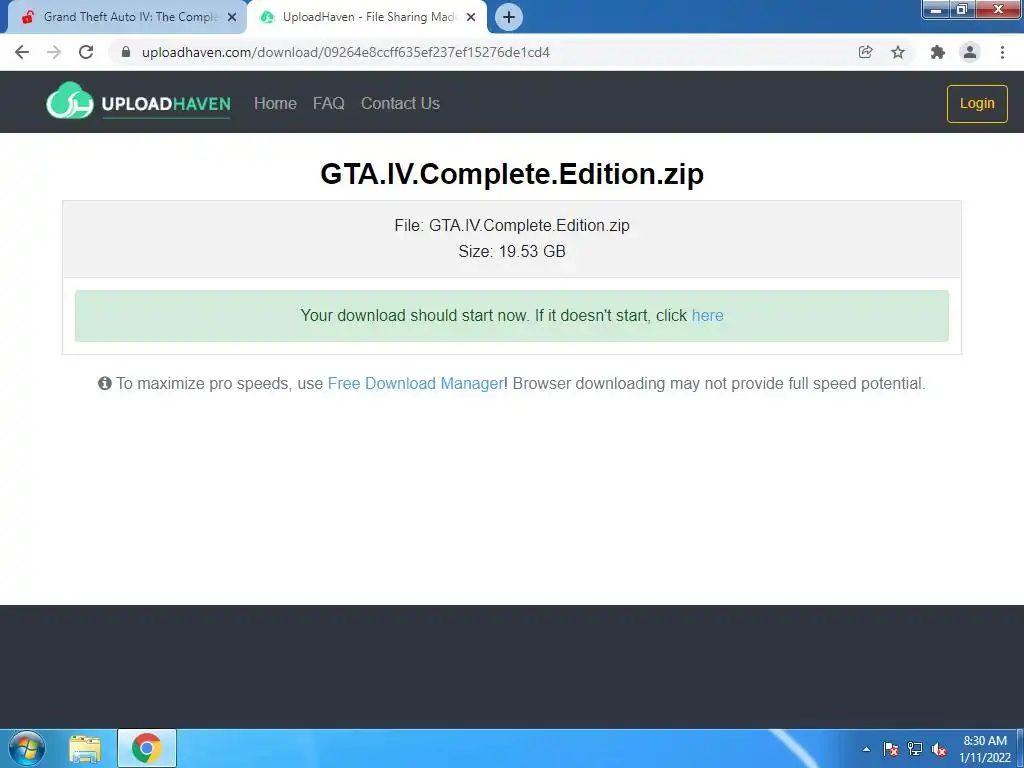The width and height of the screenshot is (1024, 768).
Task: Select the UploadHaven File Sharing tab
Action: pos(368,17)
